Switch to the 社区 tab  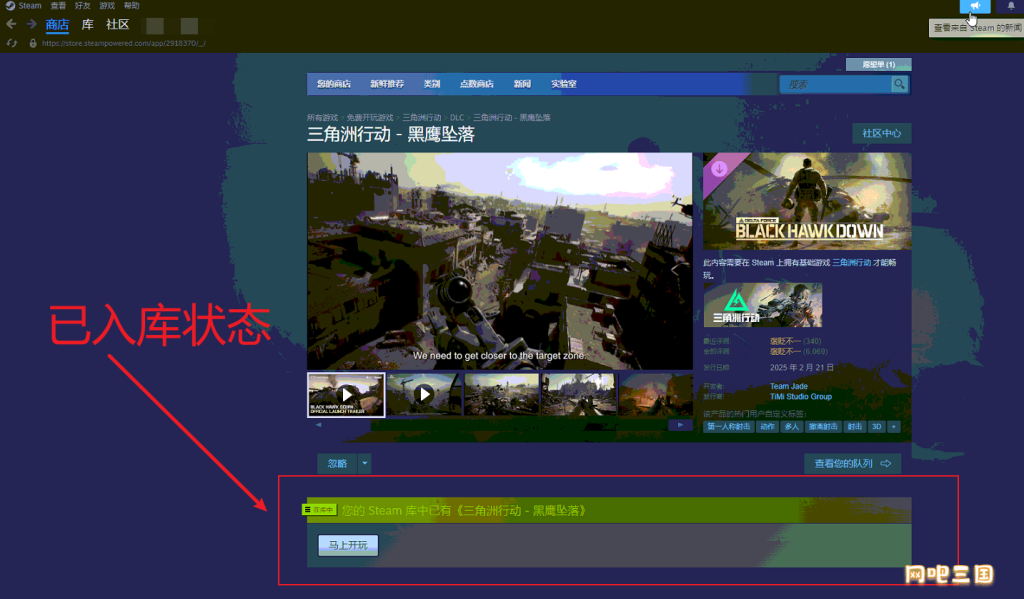(x=118, y=25)
